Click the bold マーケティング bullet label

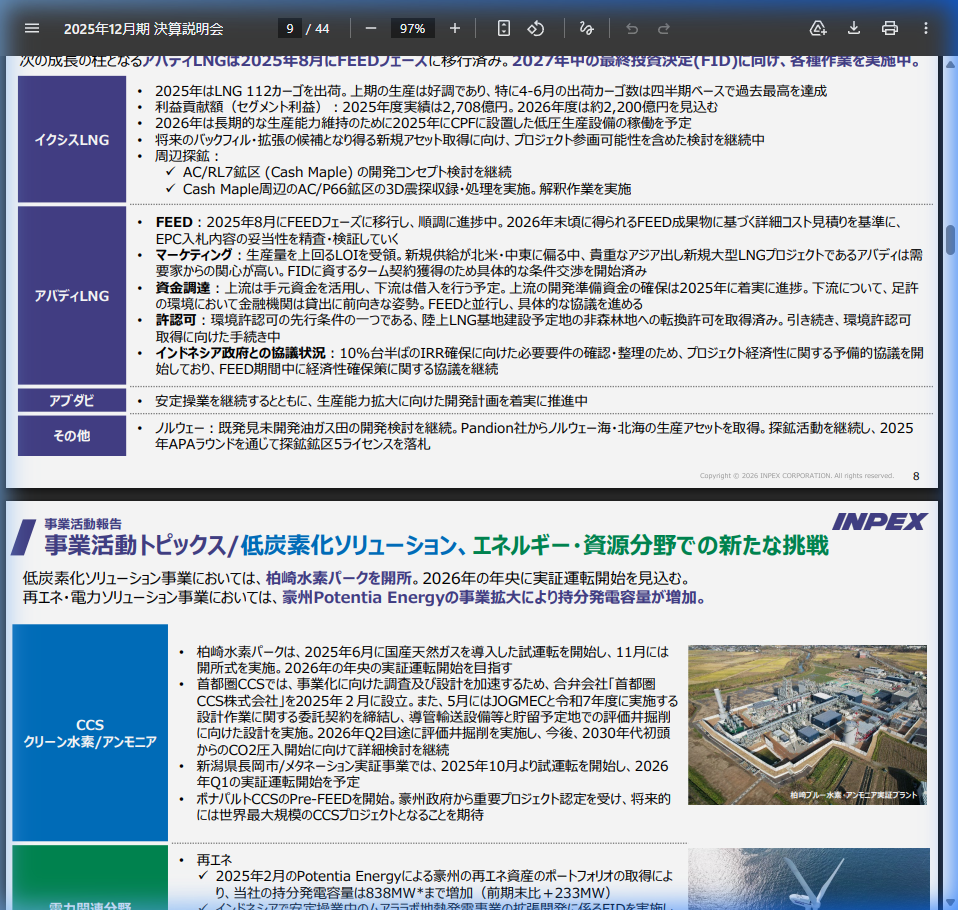[194, 254]
